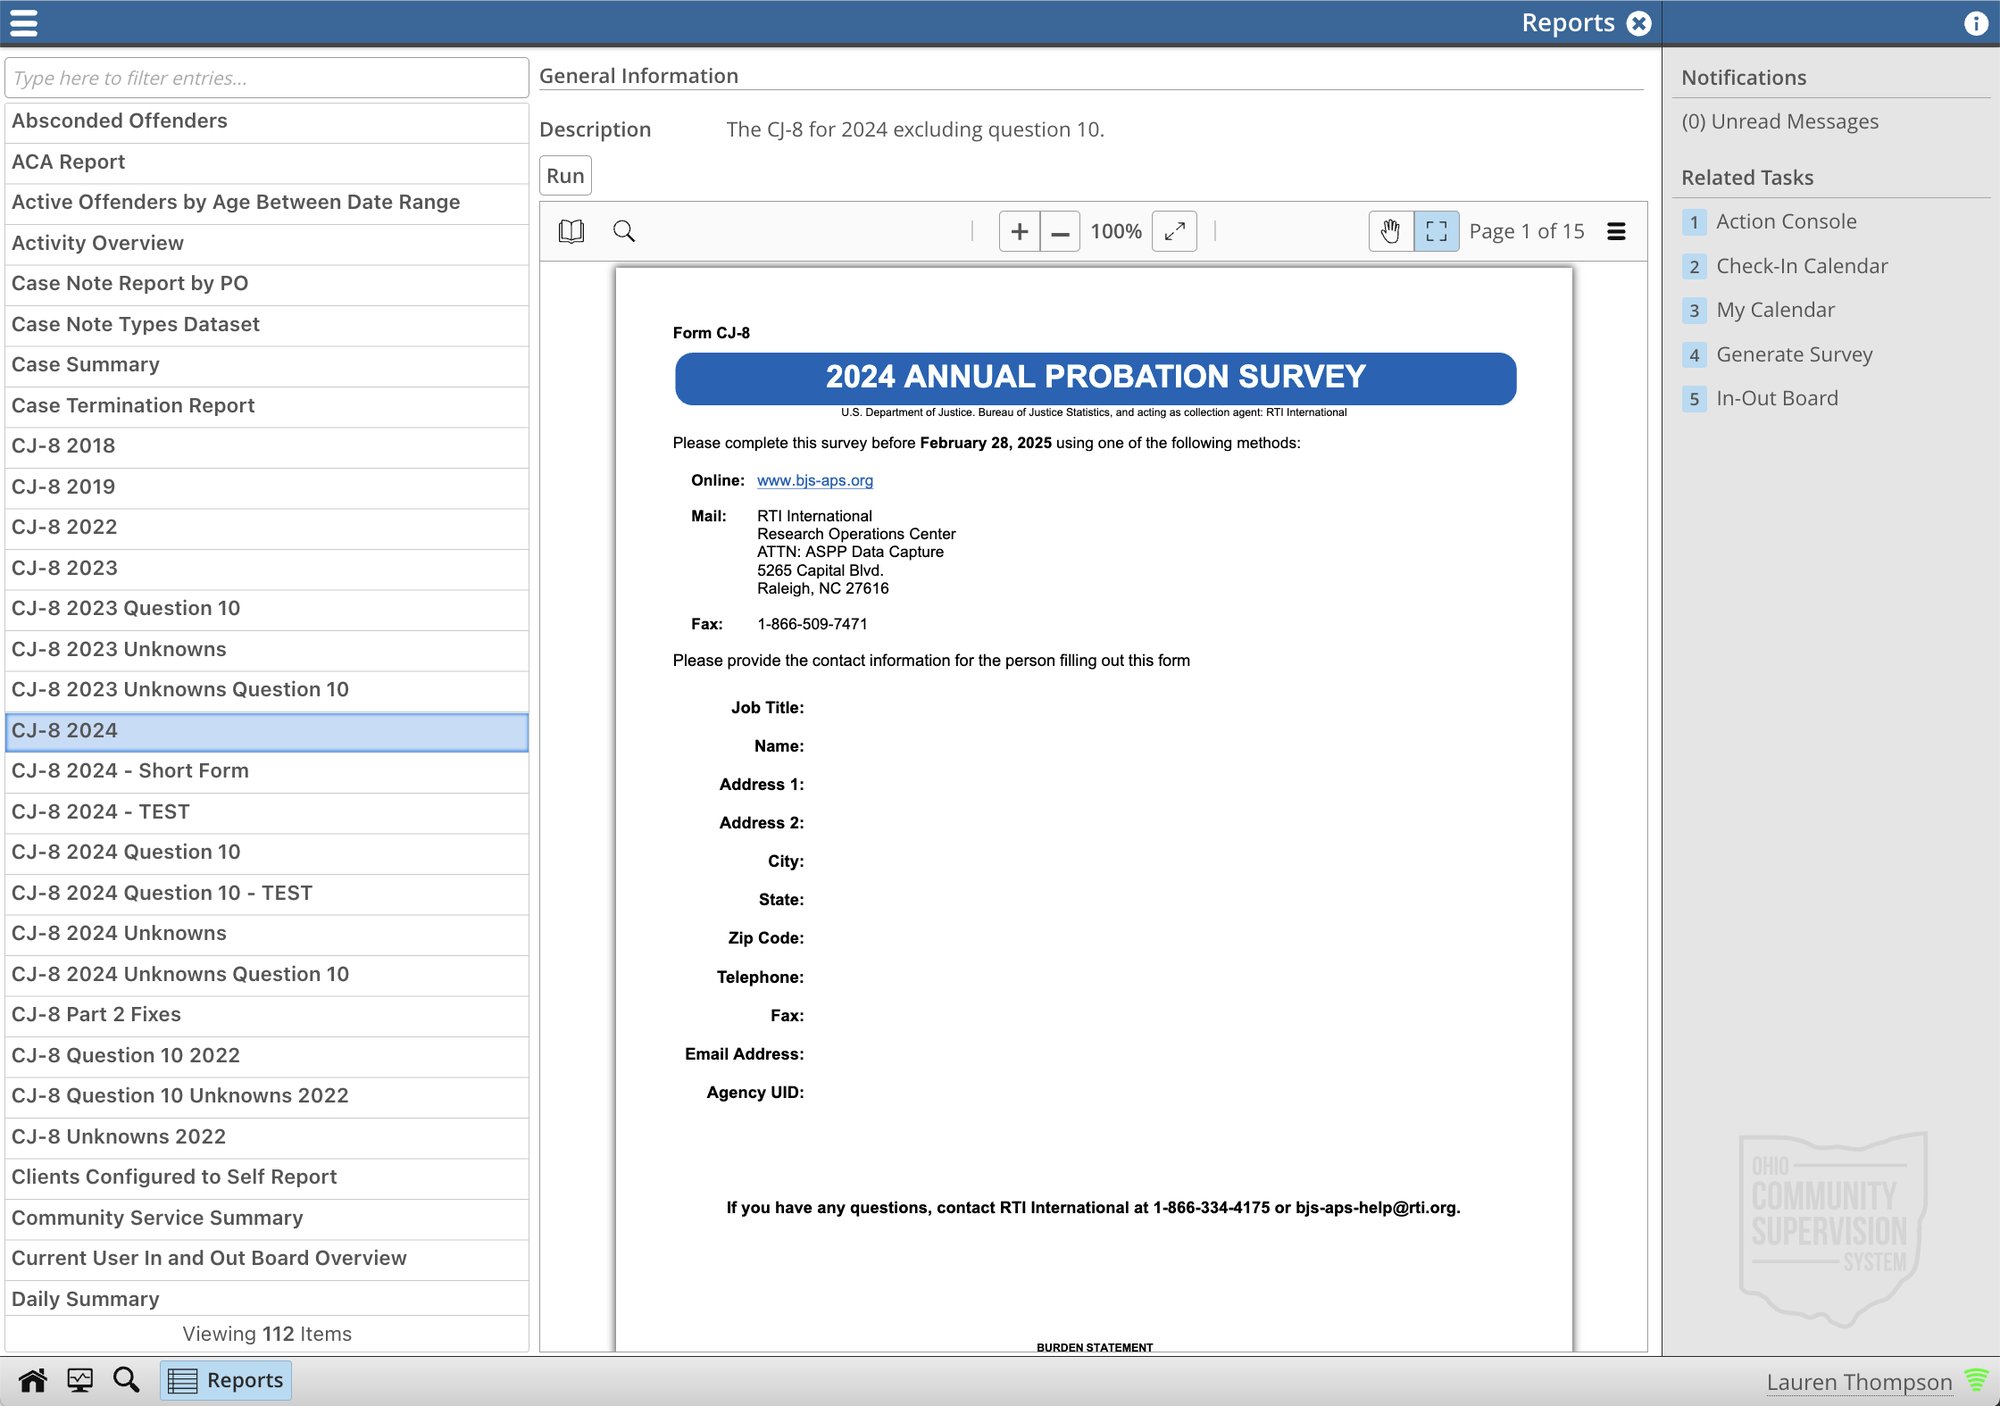The height and width of the screenshot is (1406, 2000).
Task: Select CJ-8 Unknowns 2022
Action: [x=267, y=1137]
